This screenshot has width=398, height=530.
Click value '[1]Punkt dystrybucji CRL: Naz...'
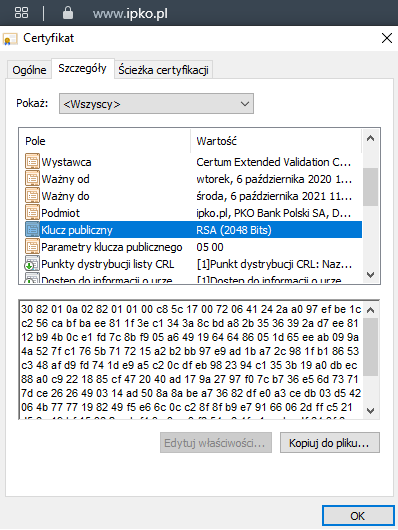[x=274, y=264]
